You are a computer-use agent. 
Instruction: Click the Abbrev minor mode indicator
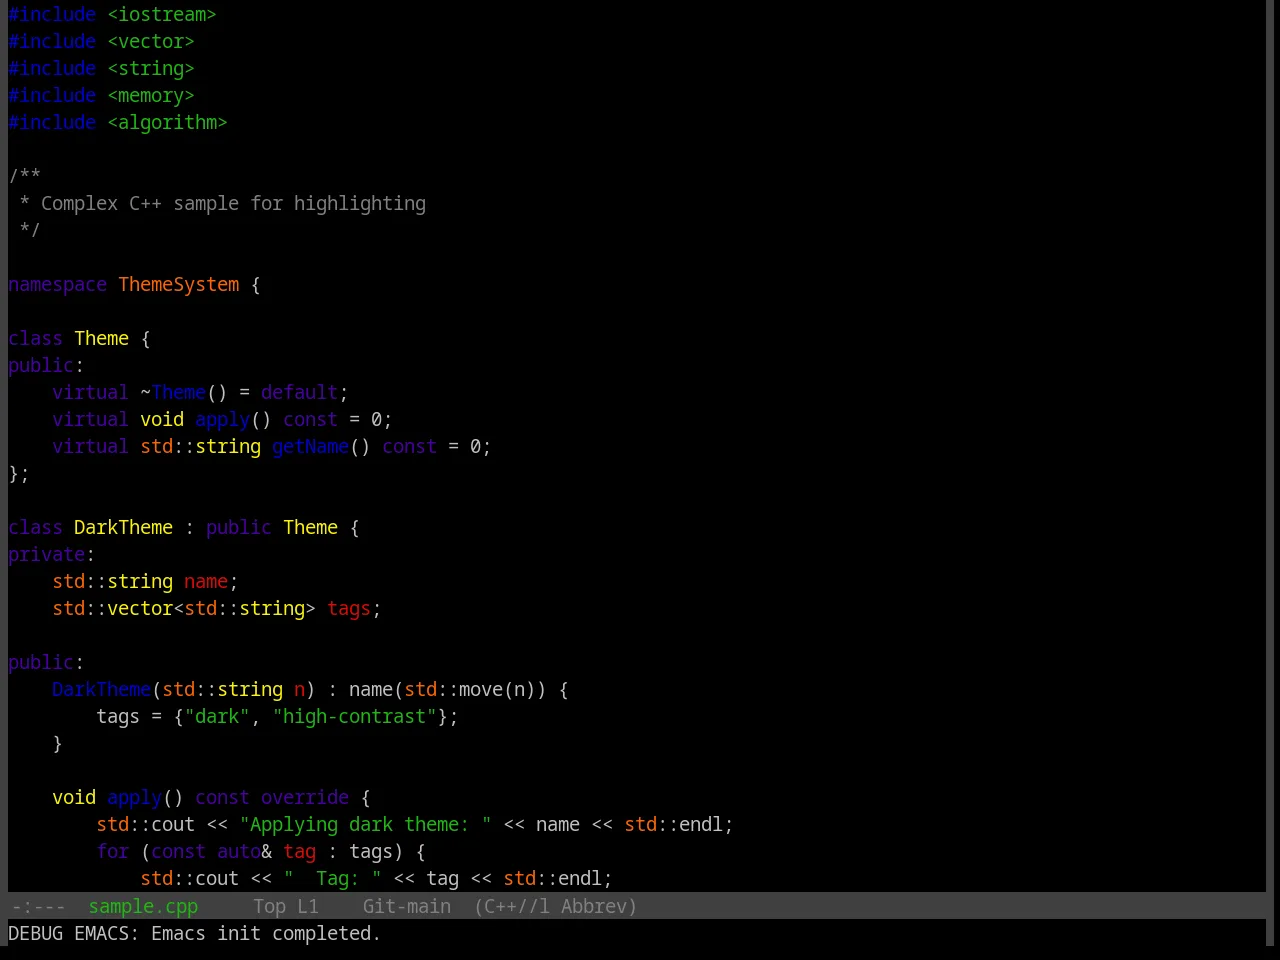coord(599,907)
